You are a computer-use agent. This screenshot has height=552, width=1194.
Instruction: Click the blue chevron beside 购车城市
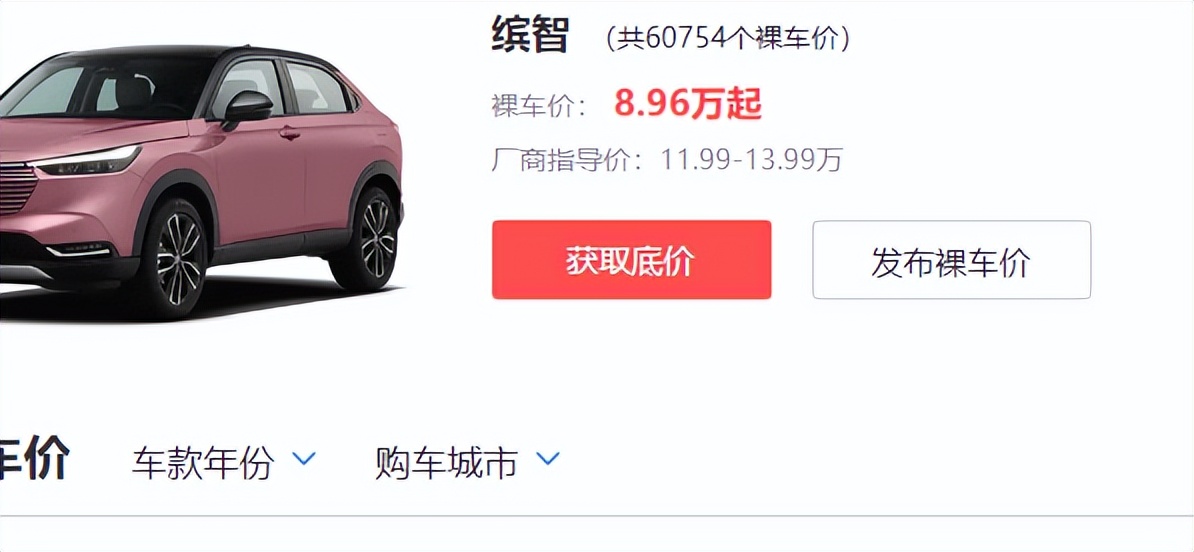[x=548, y=458]
